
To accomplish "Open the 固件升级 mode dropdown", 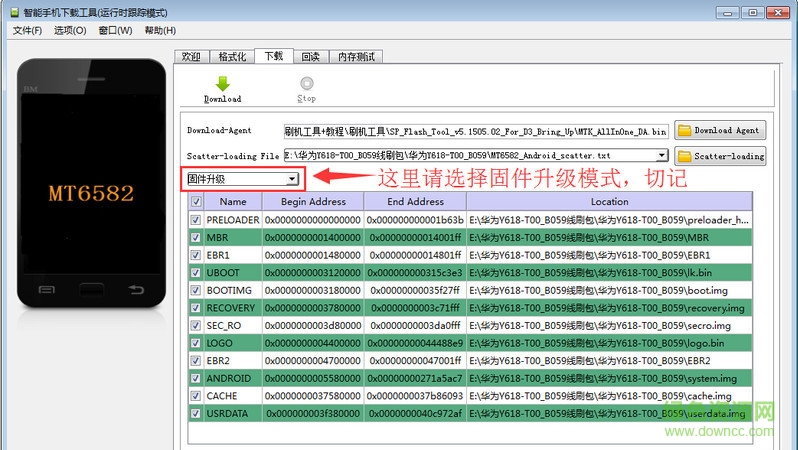I will pyautogui.click(x=291, y=180).
